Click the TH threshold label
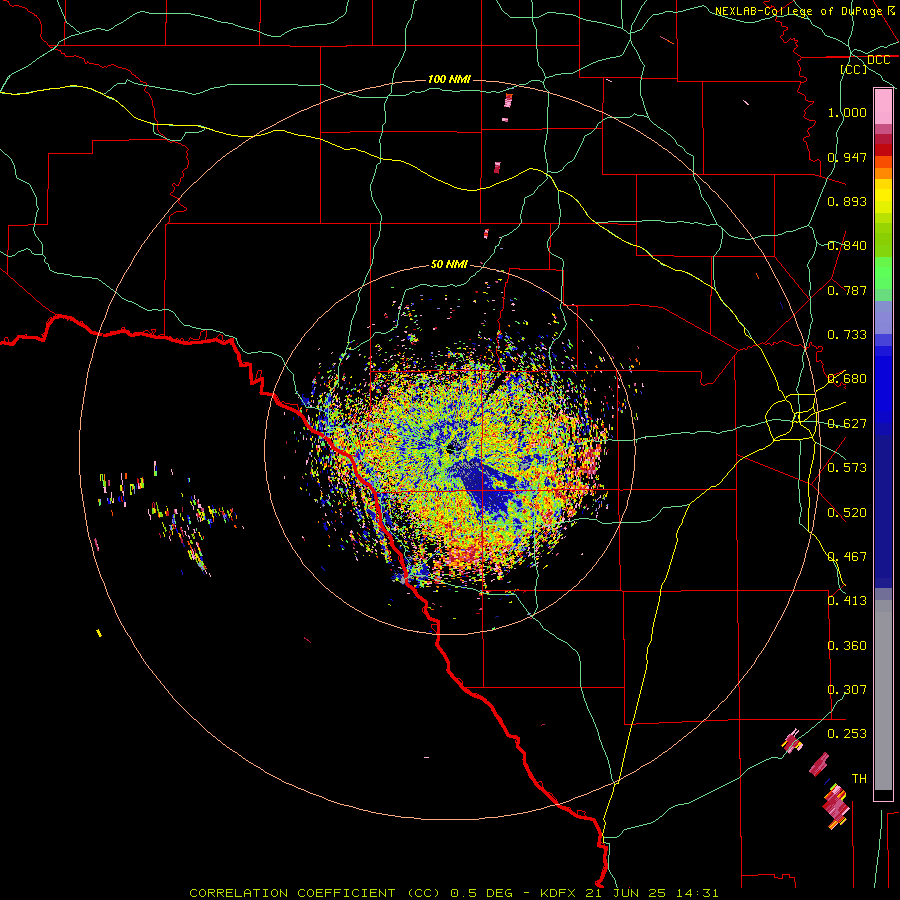The height and width of the screenshot is (900, 900). [x=859, y=779]
